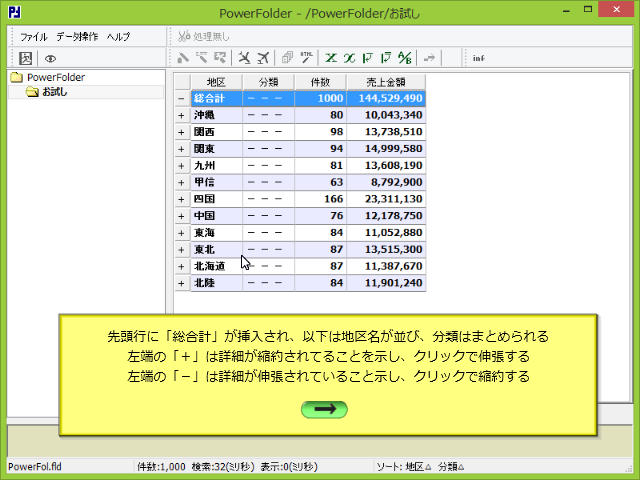The image size is (640, 480).
Task: Click the 沖縄 region cell
Action: click(x=216, y=115)
